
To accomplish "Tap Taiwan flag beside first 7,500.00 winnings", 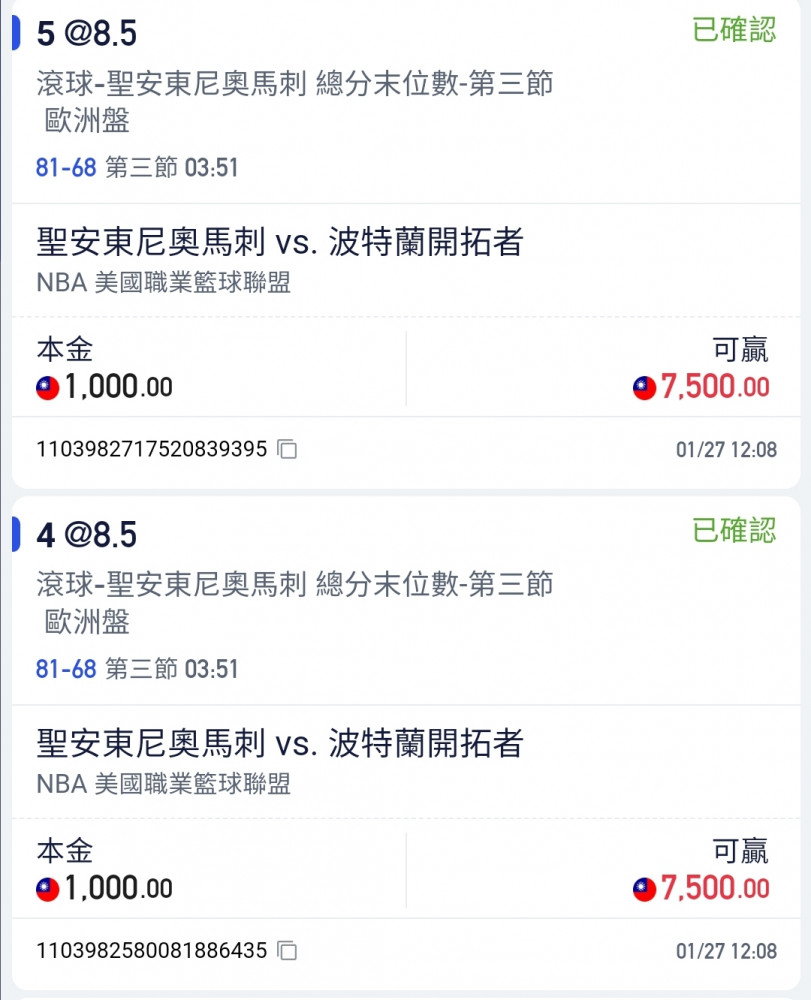I will click(x=645, y=388).
